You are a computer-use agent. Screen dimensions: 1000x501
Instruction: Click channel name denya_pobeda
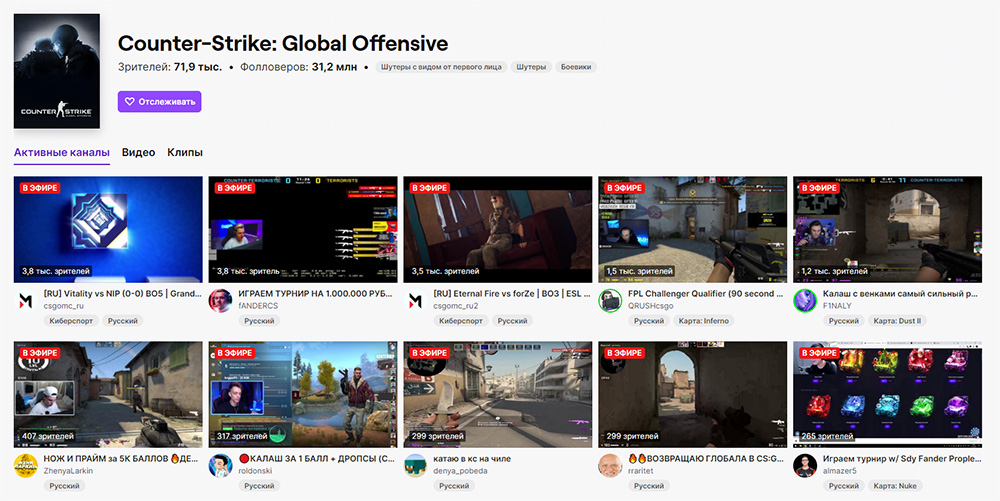tap(460, 471)
